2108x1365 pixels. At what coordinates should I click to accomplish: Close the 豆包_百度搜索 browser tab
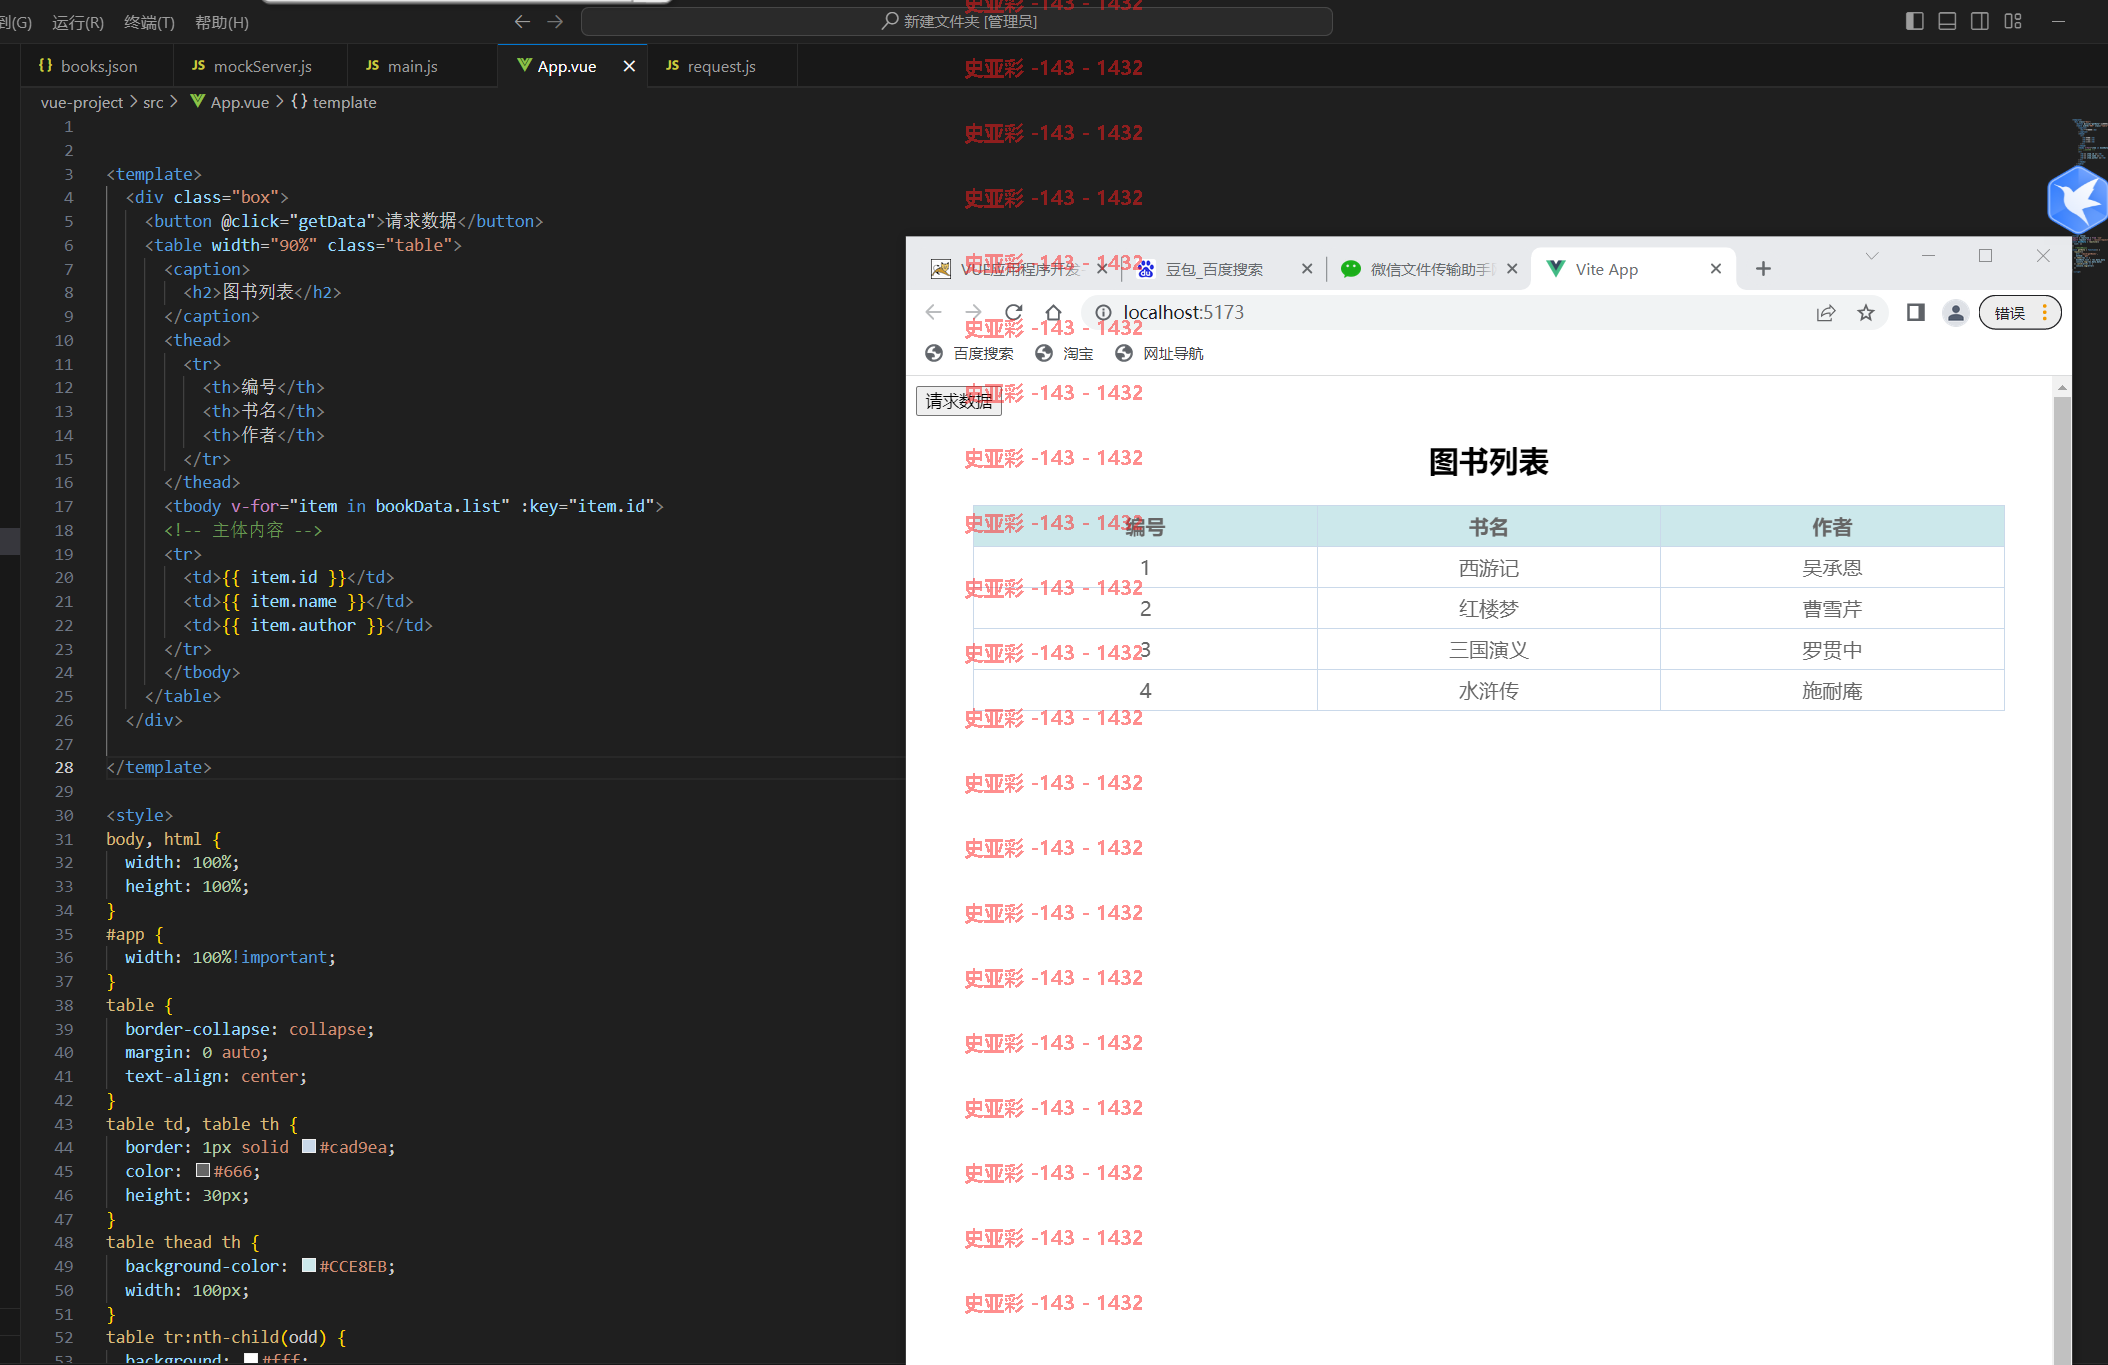(x=1307, y=269)
